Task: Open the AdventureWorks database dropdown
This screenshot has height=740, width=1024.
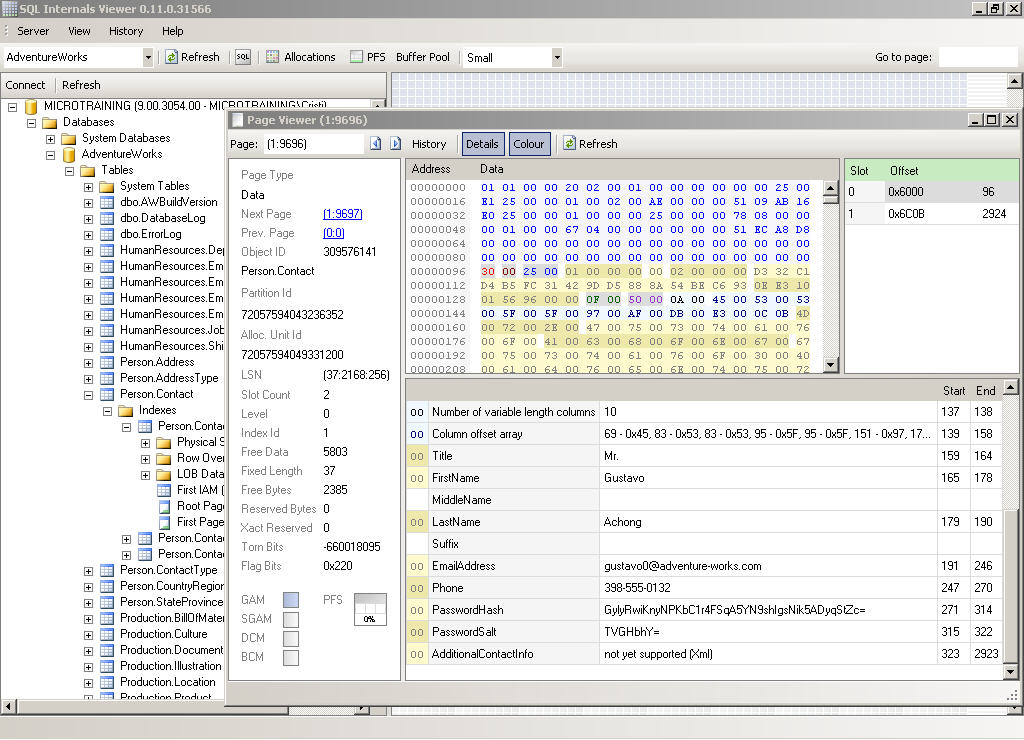Action: coord(148,58)
